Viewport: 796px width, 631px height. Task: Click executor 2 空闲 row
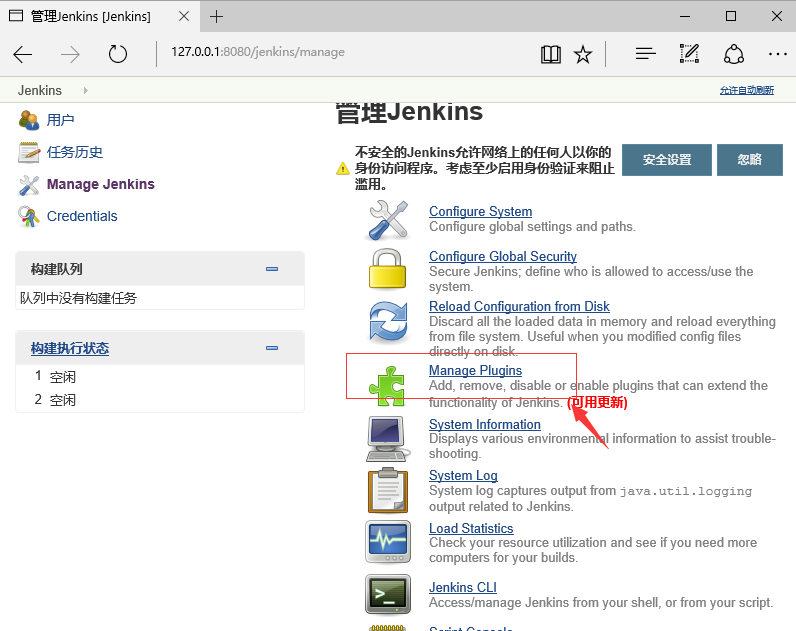(160, 400)
